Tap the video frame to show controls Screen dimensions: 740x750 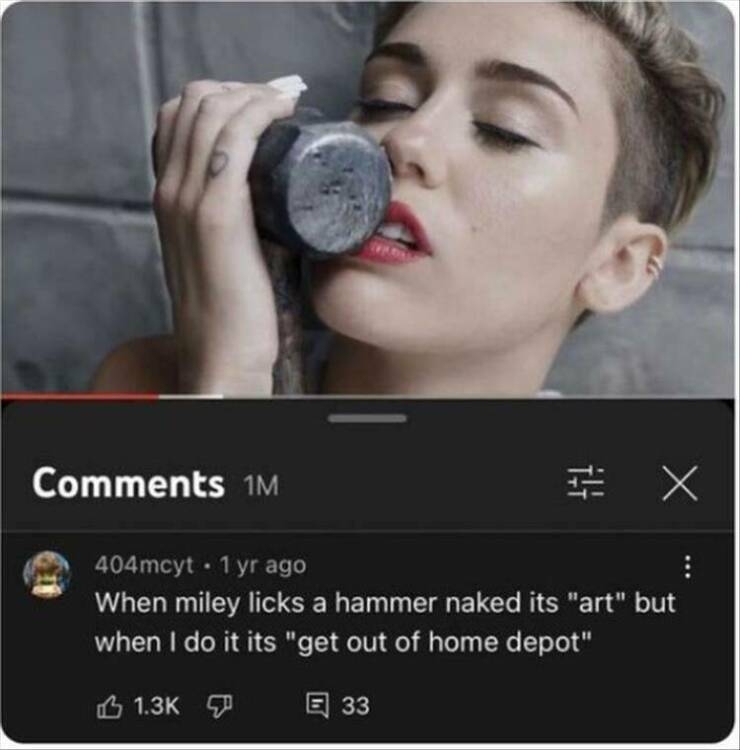pyautogui.click(x=367, y=197)
